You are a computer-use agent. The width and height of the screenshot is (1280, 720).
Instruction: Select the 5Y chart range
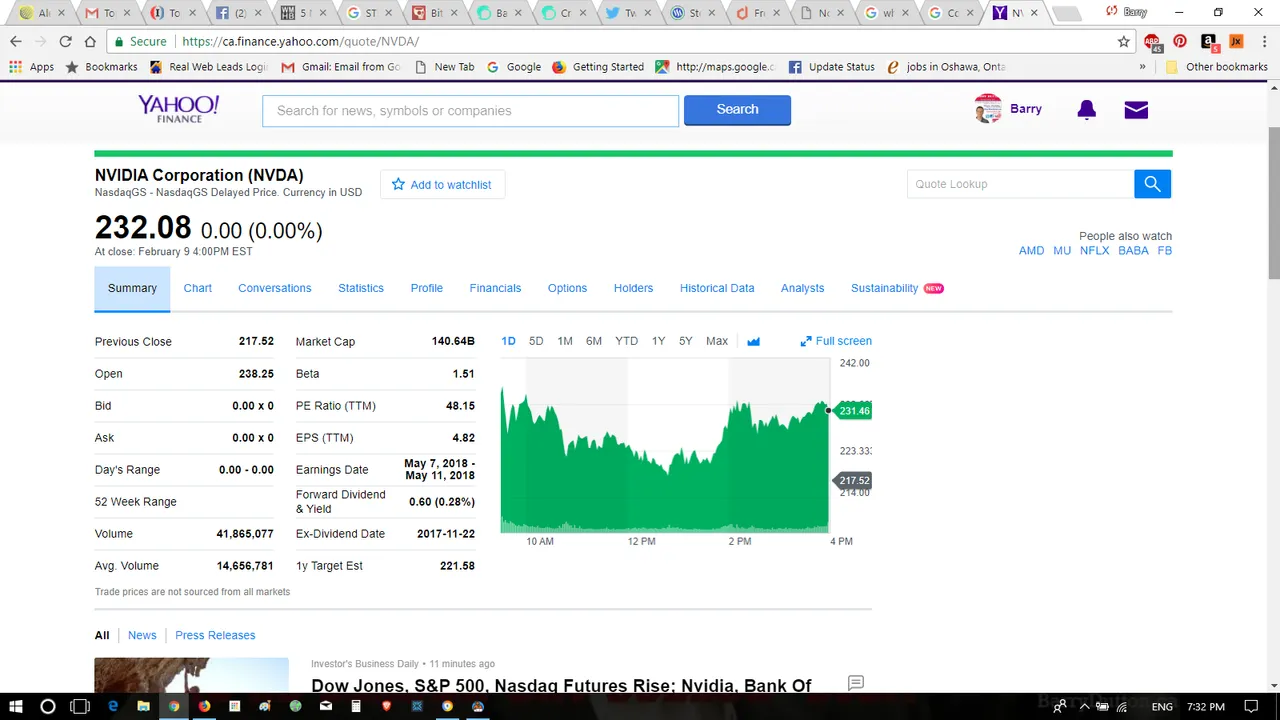coord(685,341)
